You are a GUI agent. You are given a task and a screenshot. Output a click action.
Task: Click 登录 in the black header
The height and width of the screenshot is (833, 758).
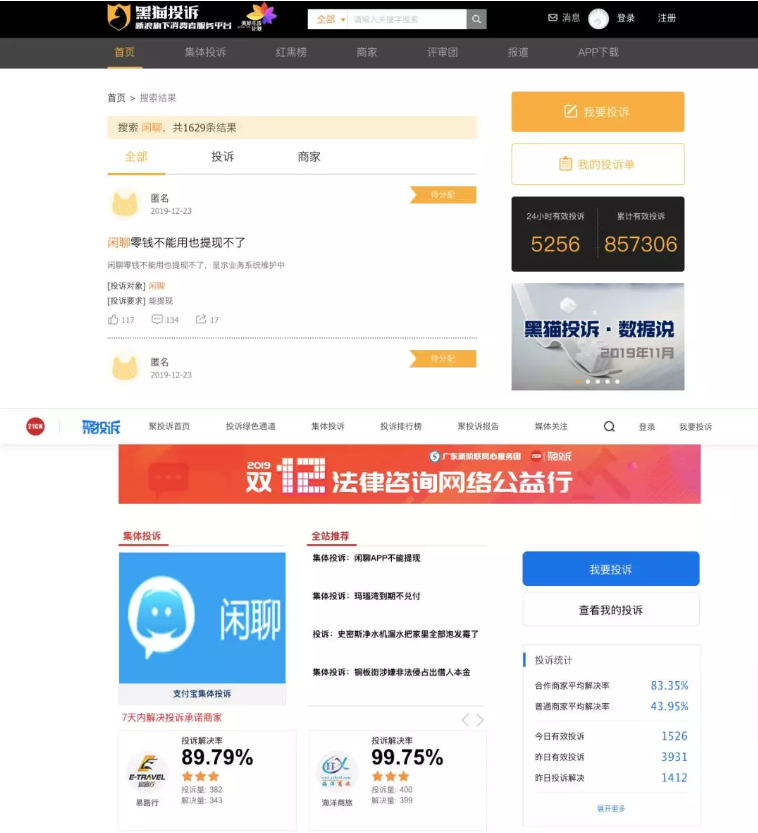(626, 18)
